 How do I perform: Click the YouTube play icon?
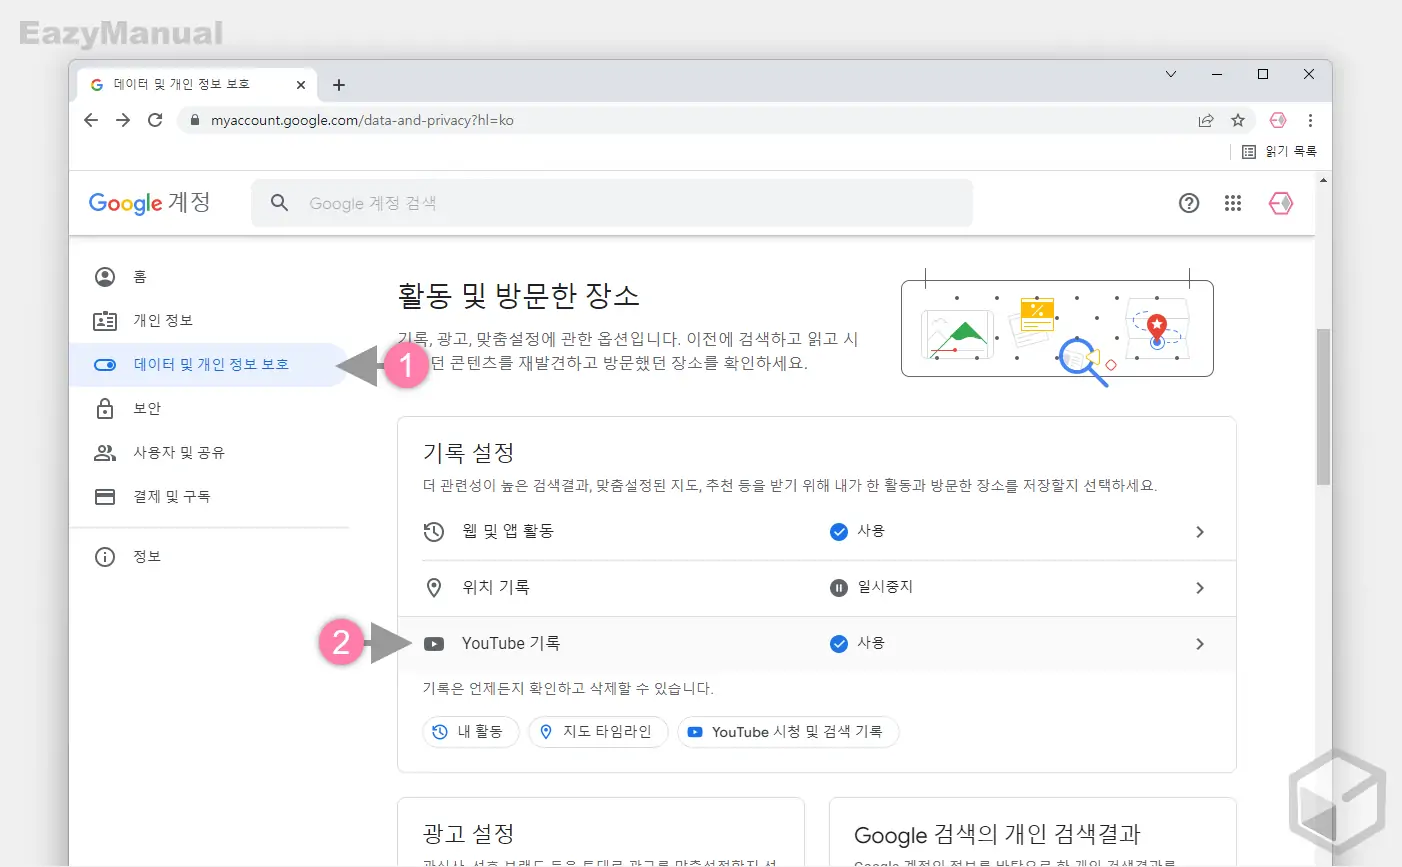point(434,644)
